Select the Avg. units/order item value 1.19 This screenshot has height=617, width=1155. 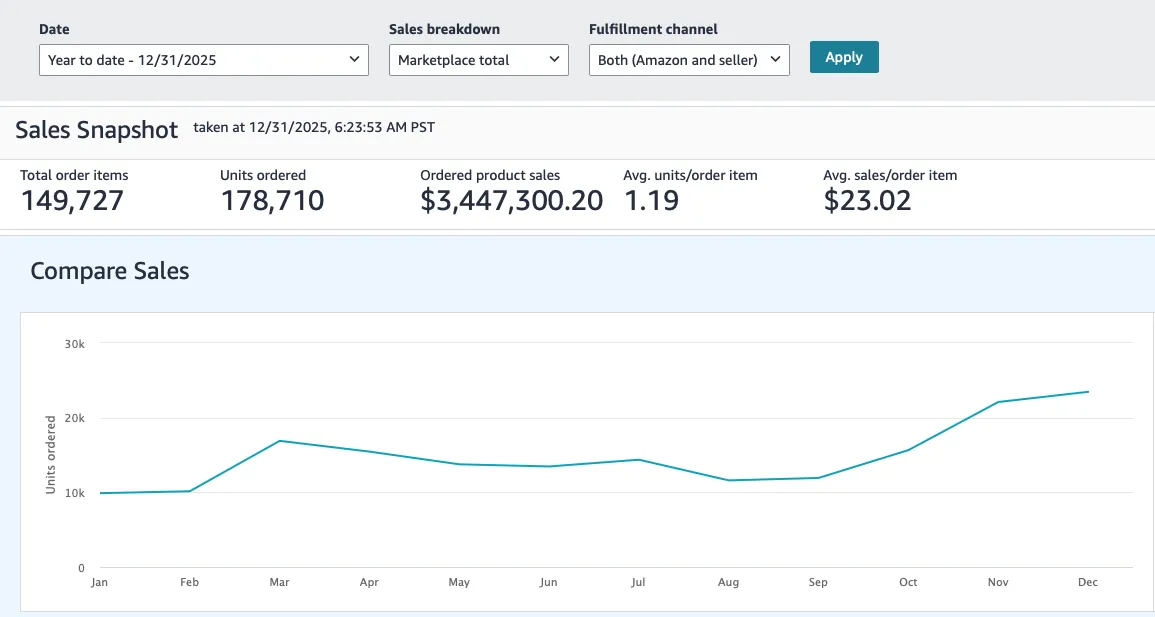coord(651,201)
